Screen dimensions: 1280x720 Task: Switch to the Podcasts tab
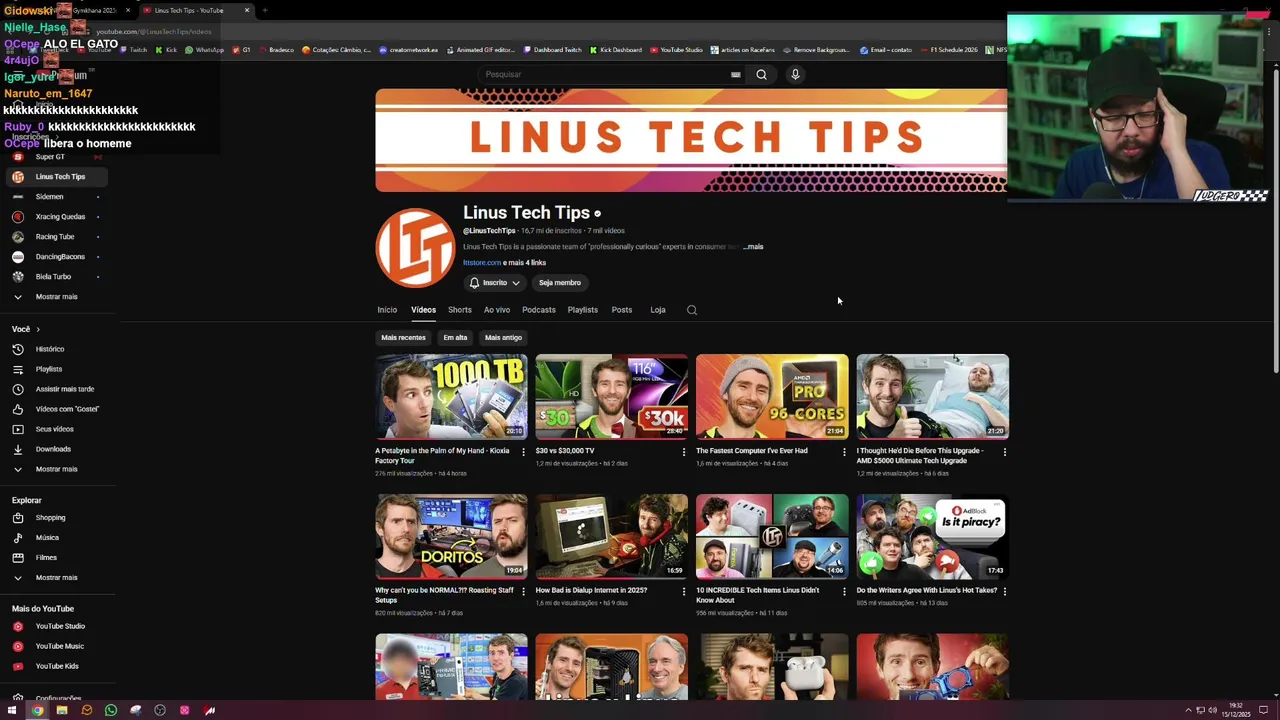click(539, 310)
